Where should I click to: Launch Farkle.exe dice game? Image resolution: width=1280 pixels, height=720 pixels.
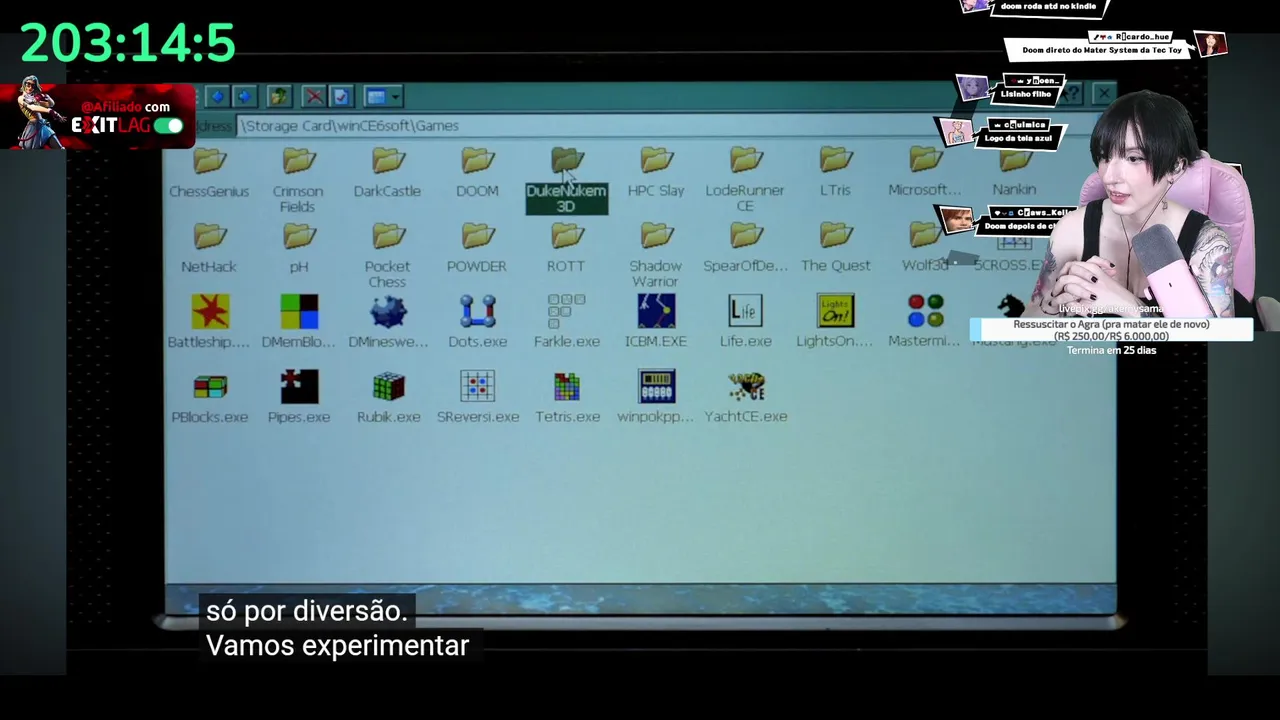click(566, 321)
